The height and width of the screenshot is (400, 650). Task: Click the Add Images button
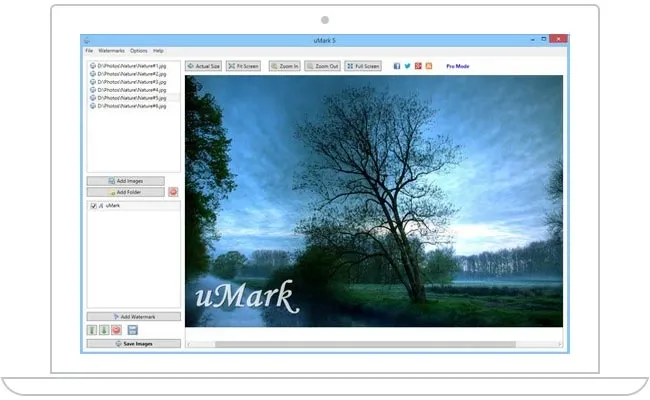(x=126, y=181)
